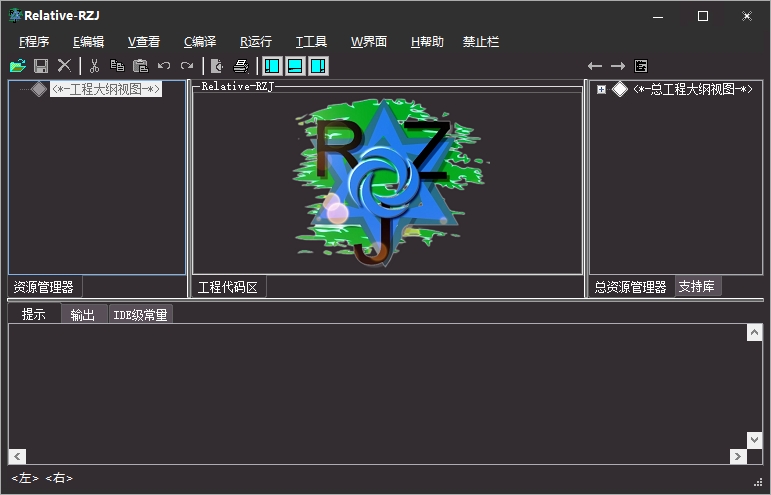This screenshot has height=495, width=771.
Task: Navigate back with the left arrow
Action: [594, 66]
